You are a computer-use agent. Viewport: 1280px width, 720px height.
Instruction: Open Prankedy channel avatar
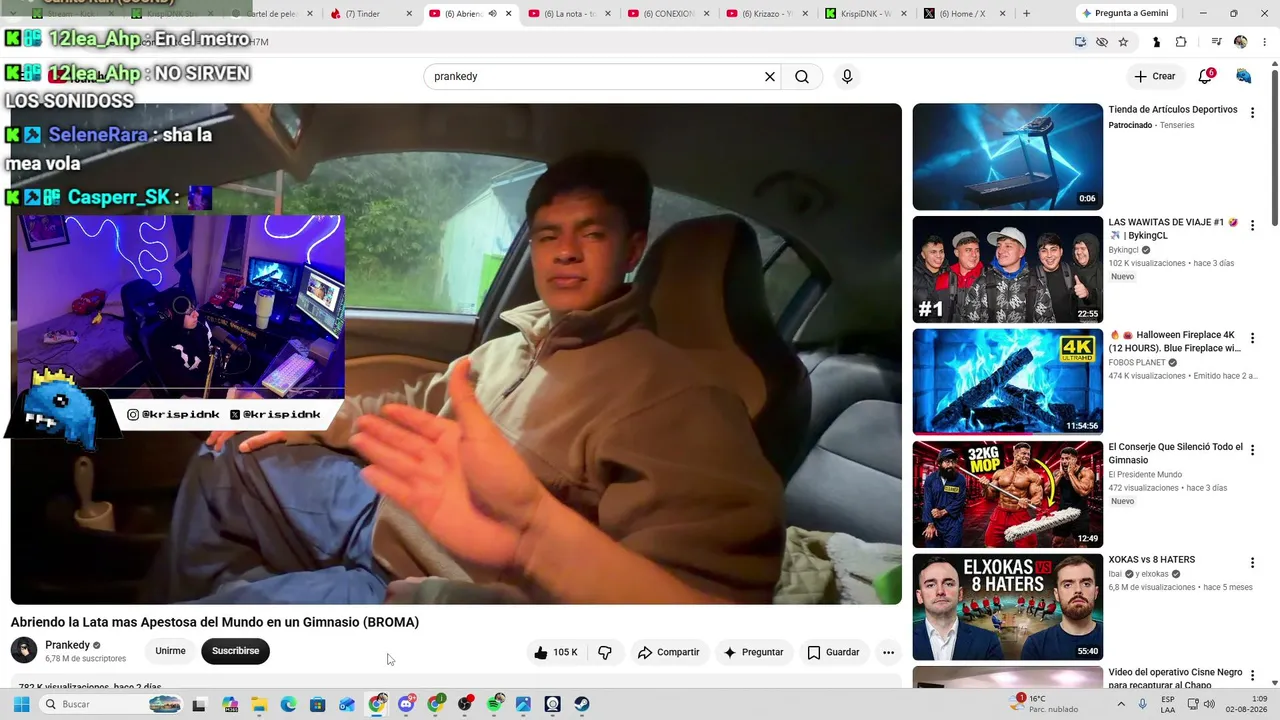(x=24, y=650)
